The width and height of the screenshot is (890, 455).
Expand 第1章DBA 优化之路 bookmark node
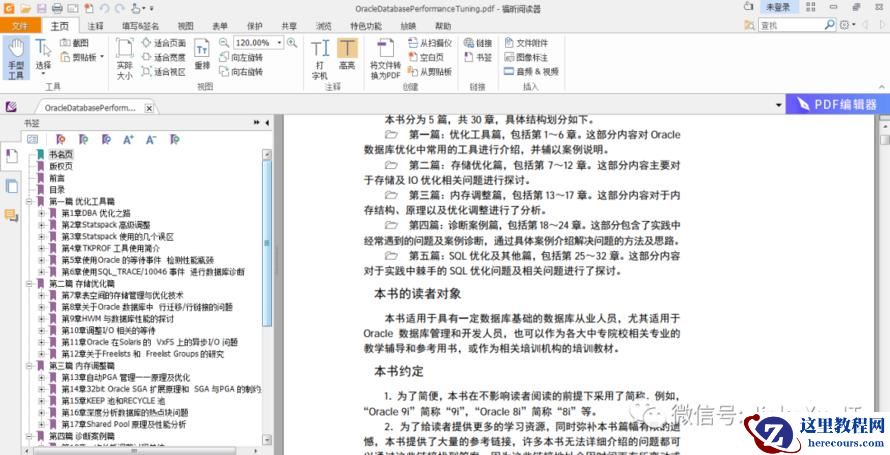tap(41, 213)
